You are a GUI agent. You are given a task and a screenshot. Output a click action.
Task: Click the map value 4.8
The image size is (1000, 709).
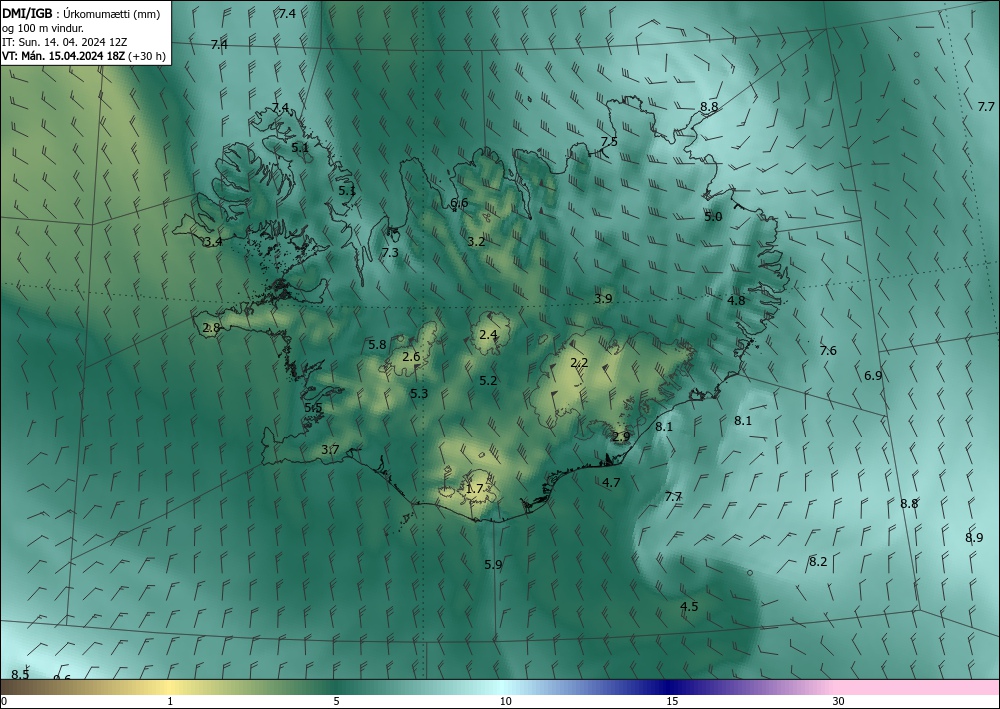coord(736,300)
